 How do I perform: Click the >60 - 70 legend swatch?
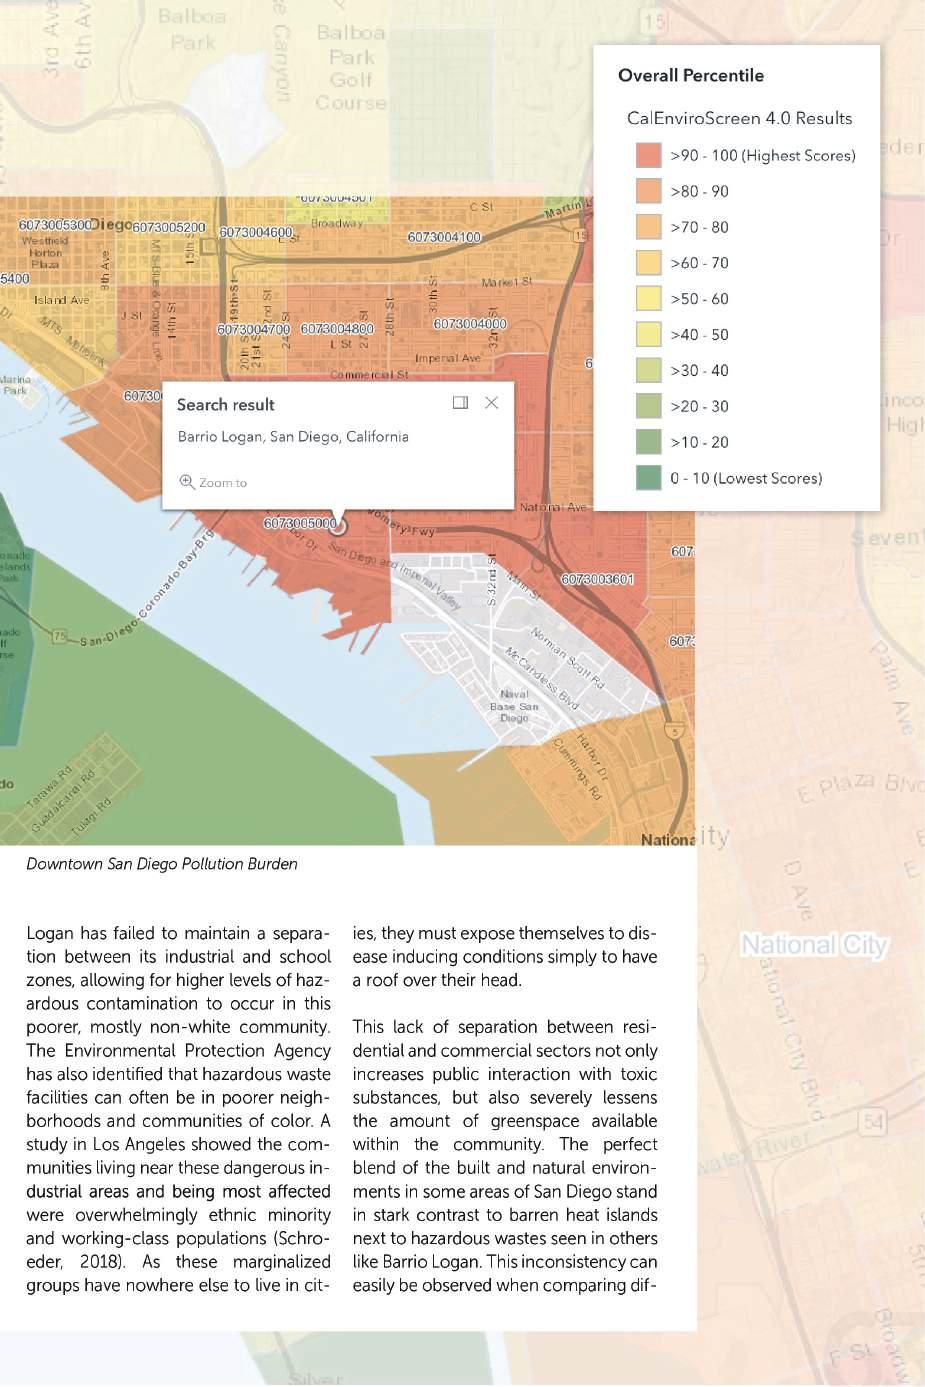coord(649,263)
